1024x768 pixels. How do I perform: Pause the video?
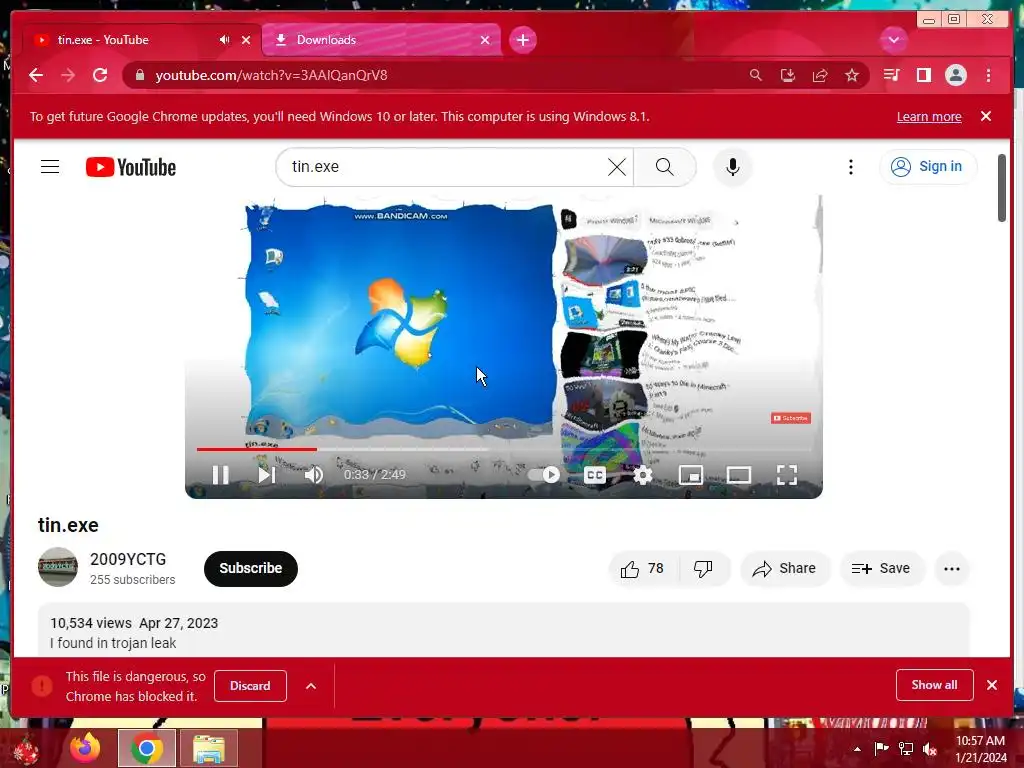point(221,475)
